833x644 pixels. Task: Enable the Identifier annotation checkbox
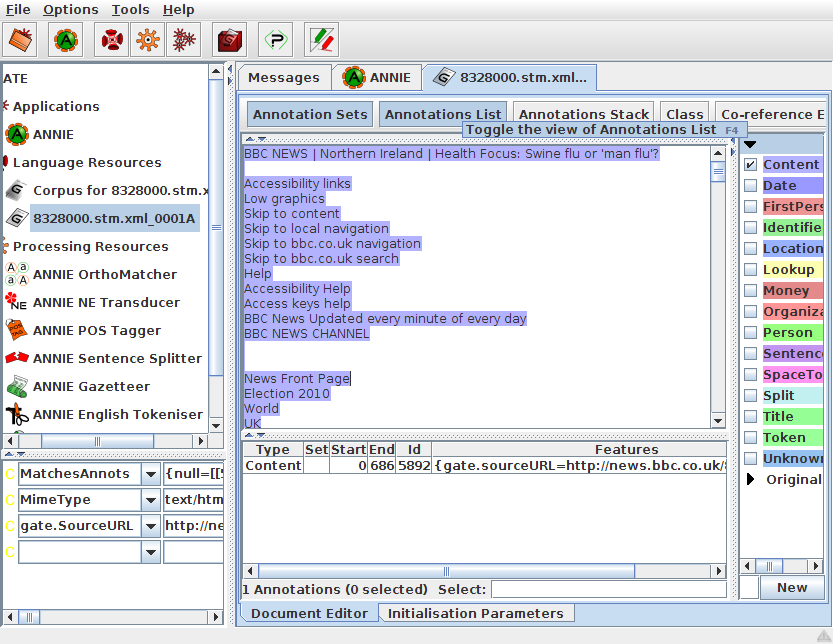(750, 227)
